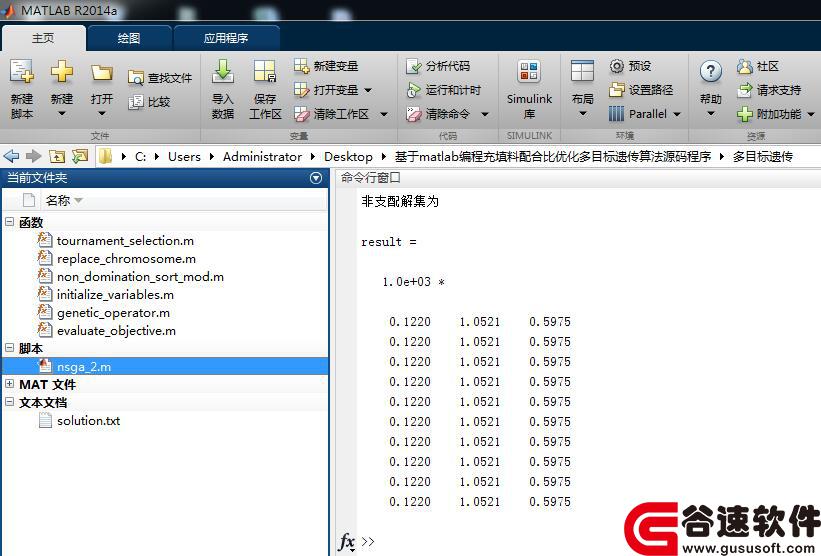Open the Add-Ons (附加功能) dropdown arrow
The height and width of the screenshot is (556, 821).
tap(811, 114)
